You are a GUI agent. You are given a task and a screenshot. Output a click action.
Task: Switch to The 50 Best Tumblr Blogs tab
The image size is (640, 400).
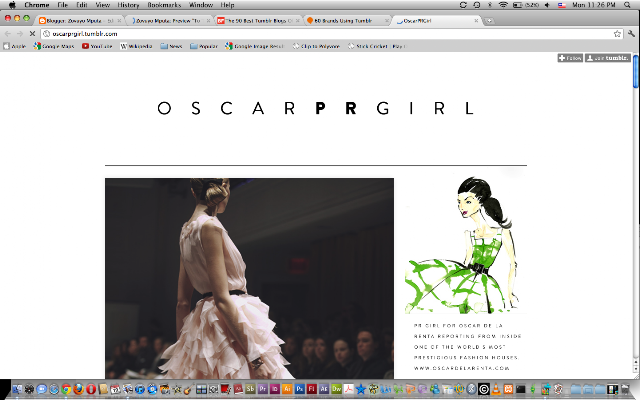point(258,21)
